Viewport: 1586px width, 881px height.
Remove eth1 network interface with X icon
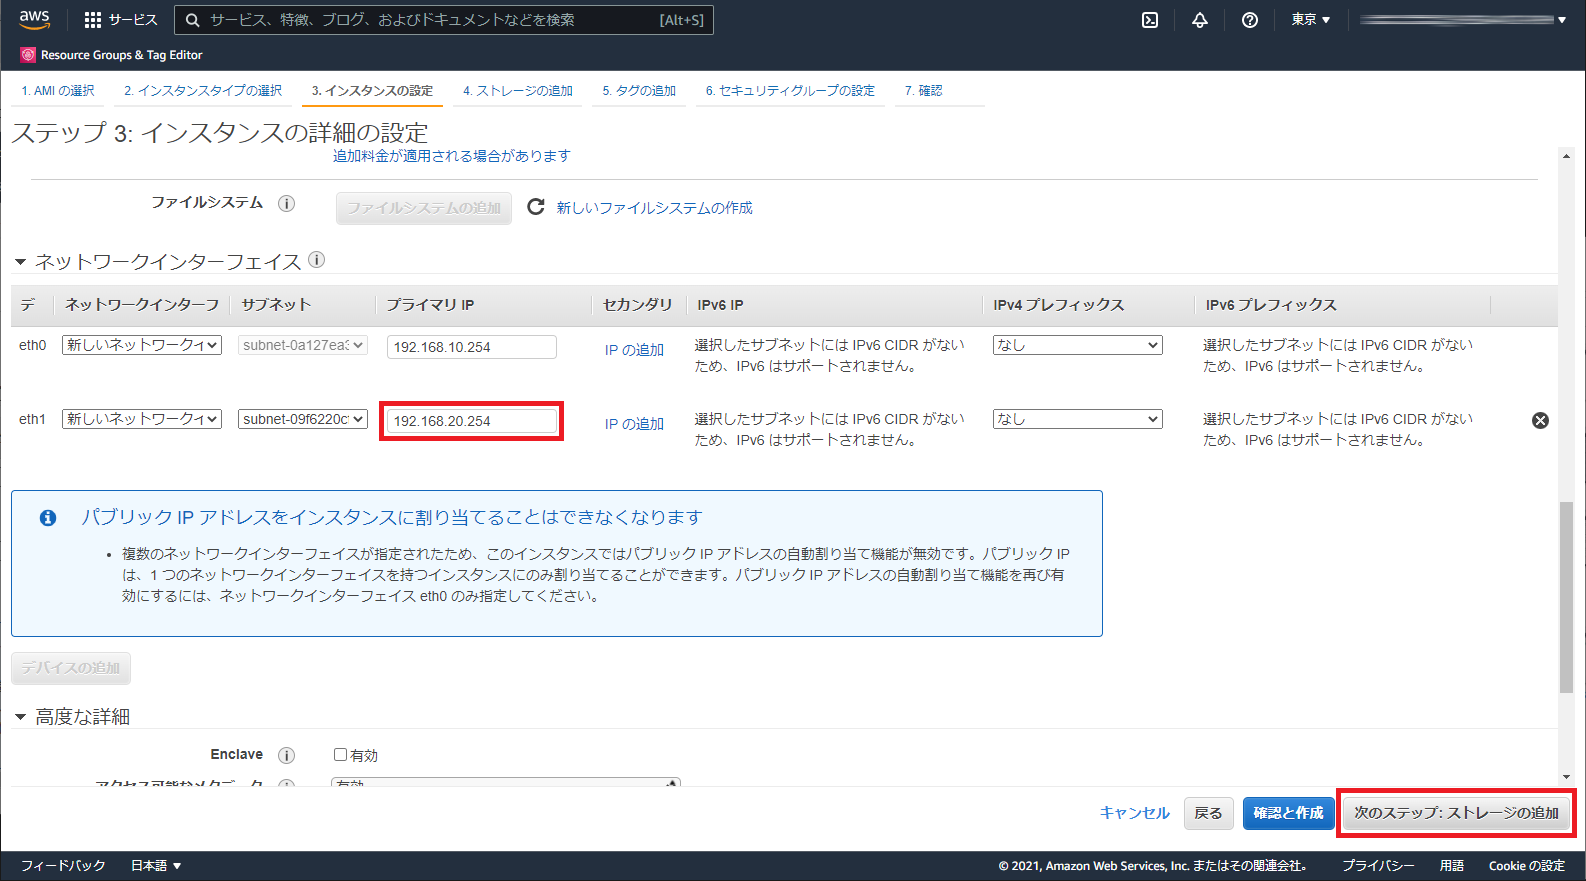(1540, 421)
